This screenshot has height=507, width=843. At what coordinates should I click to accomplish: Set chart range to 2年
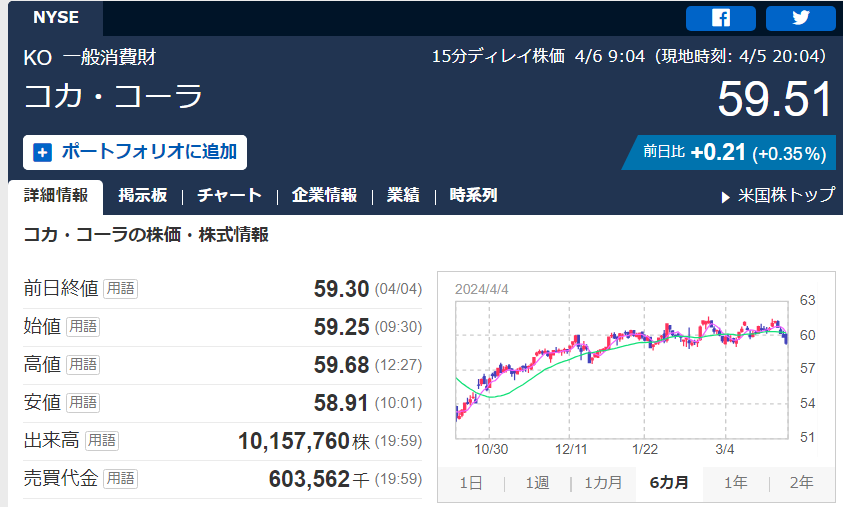(801, 483)
